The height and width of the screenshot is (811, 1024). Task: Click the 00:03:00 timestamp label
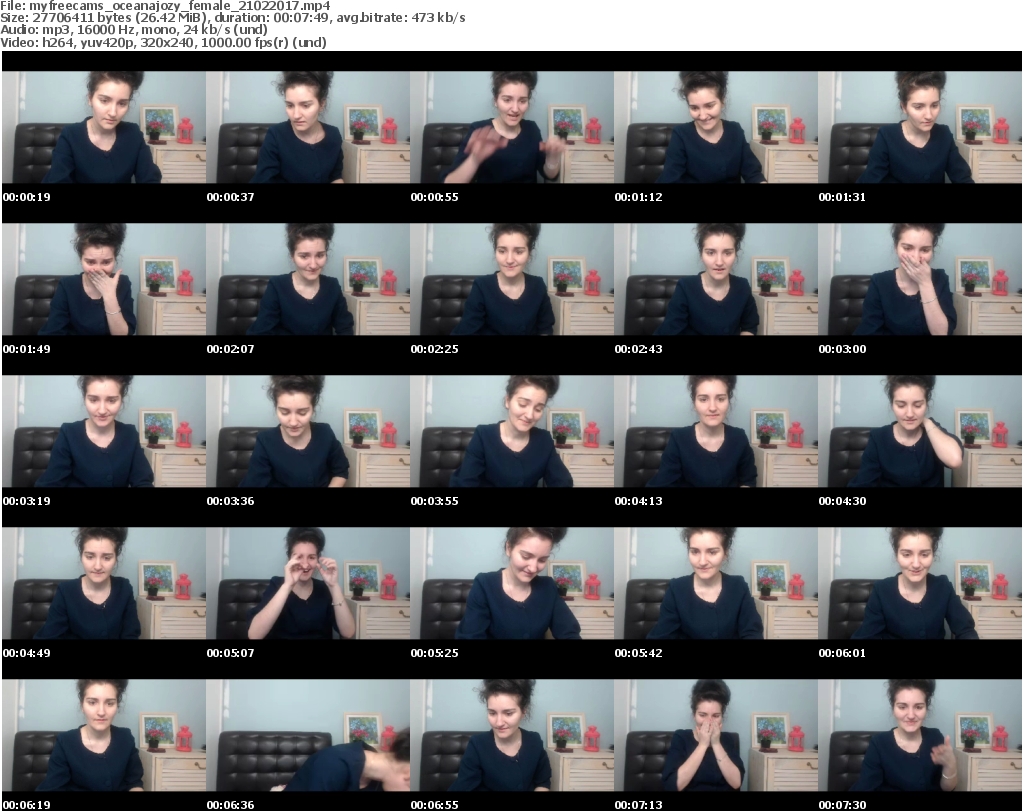842,349
